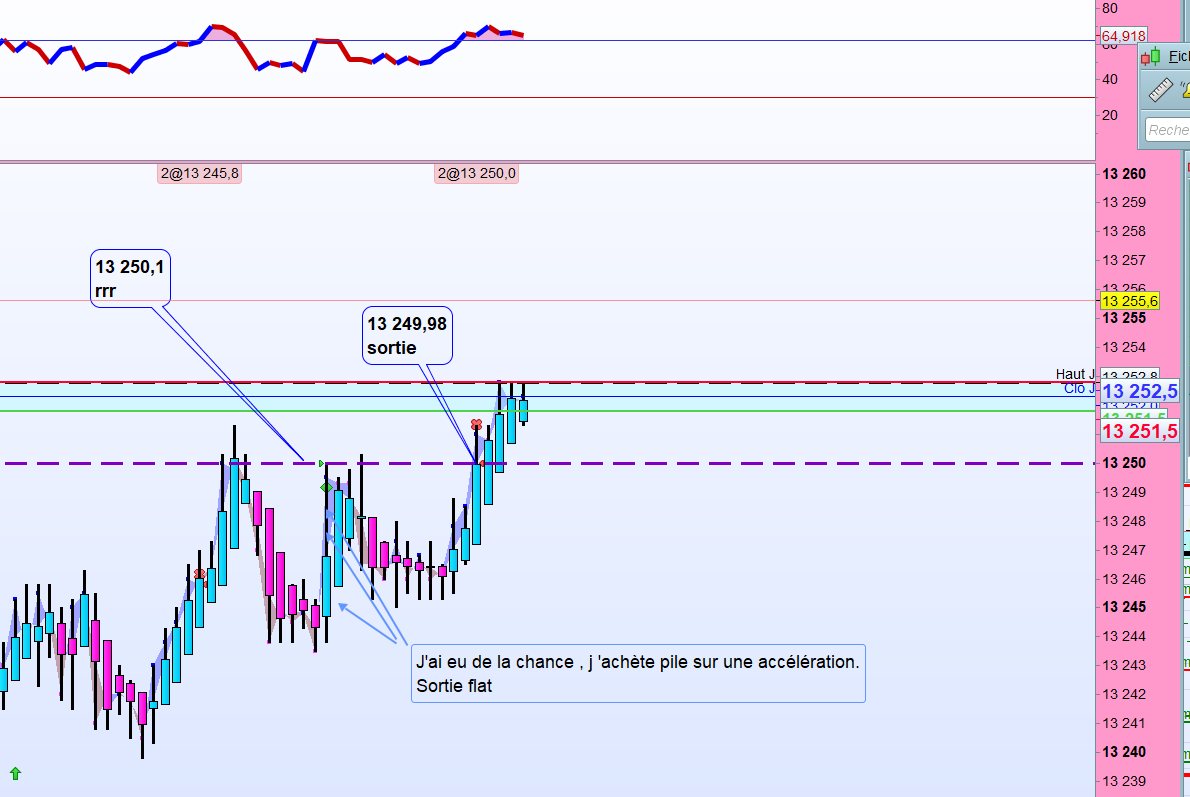Select the ruler measuring tool
The width and height of the screenshot is (1190, 797).
[1160, 90]
